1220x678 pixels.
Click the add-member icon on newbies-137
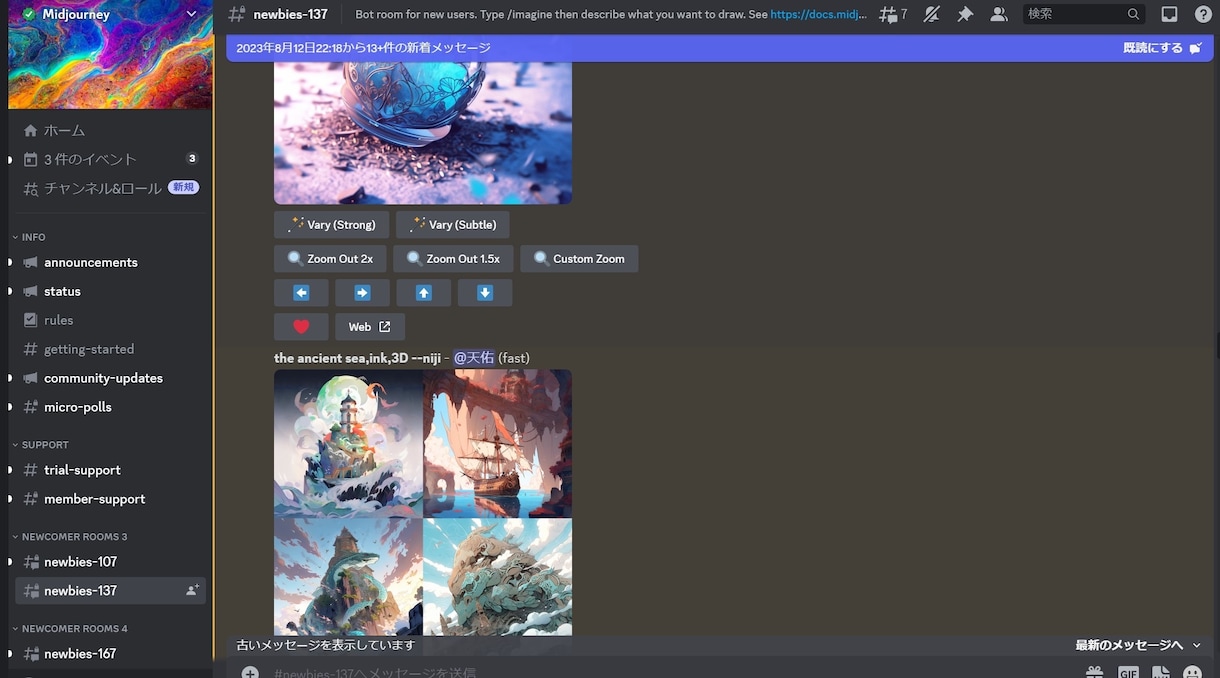pos(192,591)
